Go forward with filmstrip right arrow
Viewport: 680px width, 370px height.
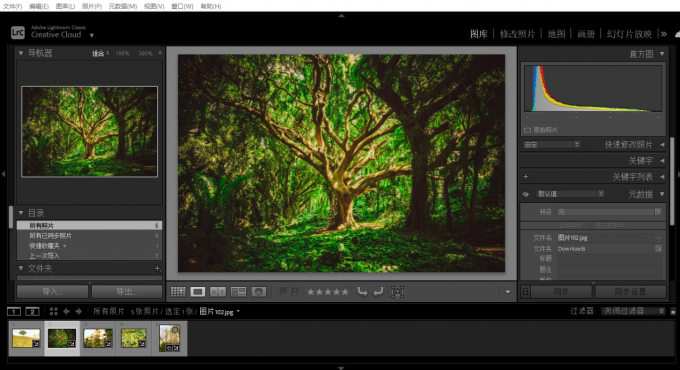[x=78, y=311]
